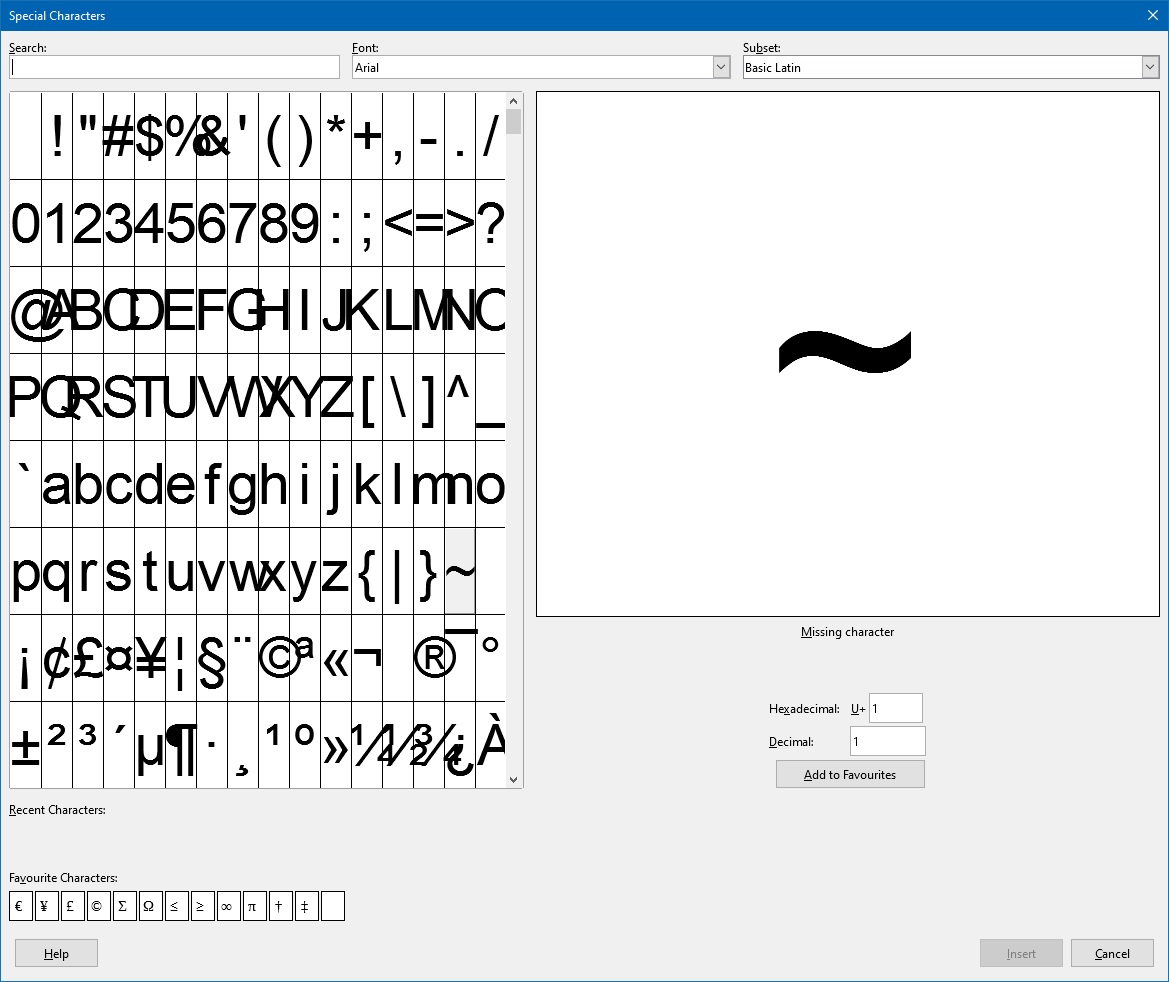Select the Pound sign favourite character

pyautogui.click(x=72, y=906)
